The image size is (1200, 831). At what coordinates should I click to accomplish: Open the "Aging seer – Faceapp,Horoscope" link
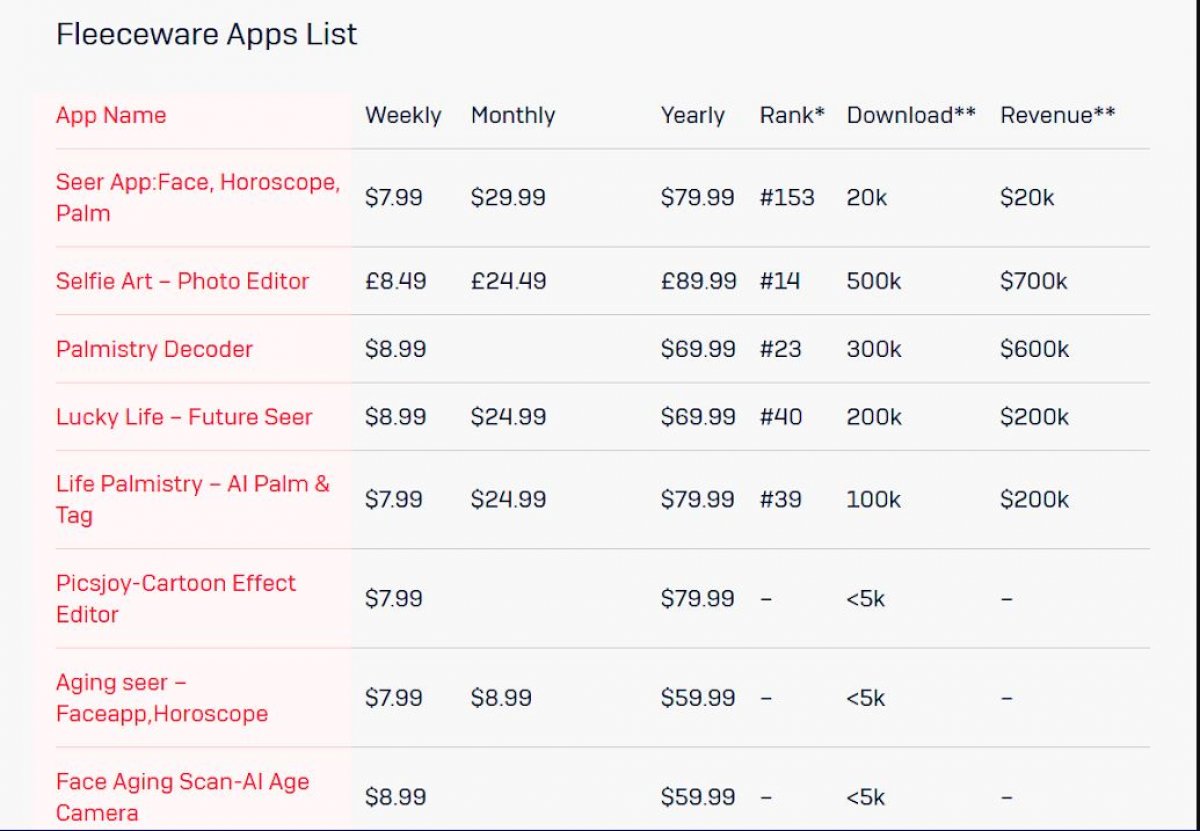tap(160, 697)
